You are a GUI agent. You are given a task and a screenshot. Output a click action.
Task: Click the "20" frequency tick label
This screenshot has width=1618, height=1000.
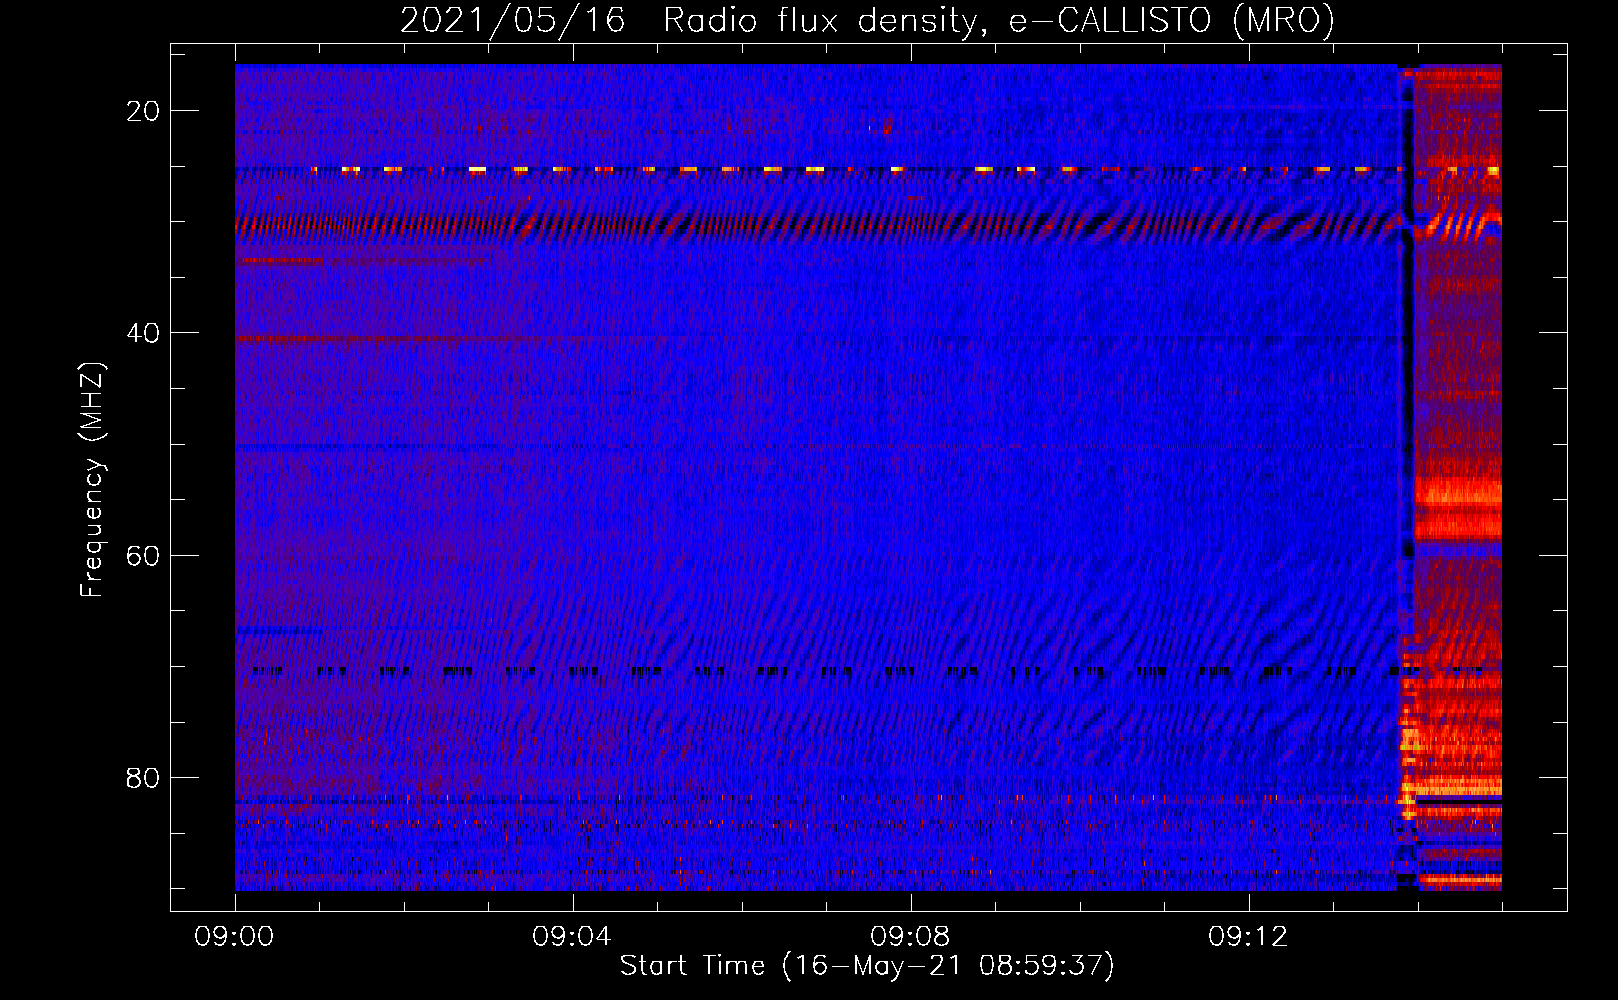click(x=143, y=111)
